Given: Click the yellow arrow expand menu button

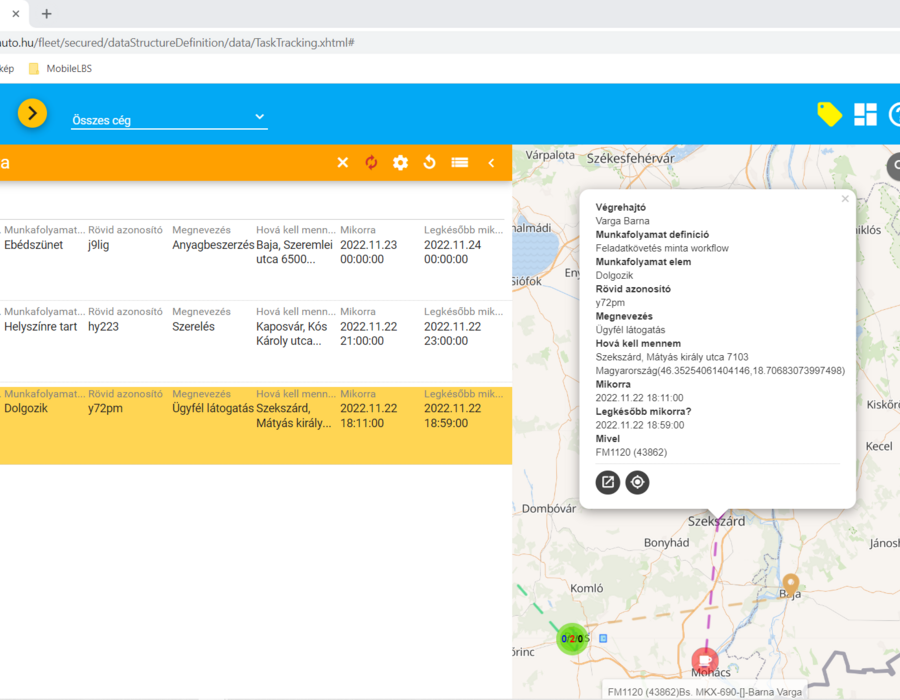Looking at the screenshot, I should coord(32,113).
